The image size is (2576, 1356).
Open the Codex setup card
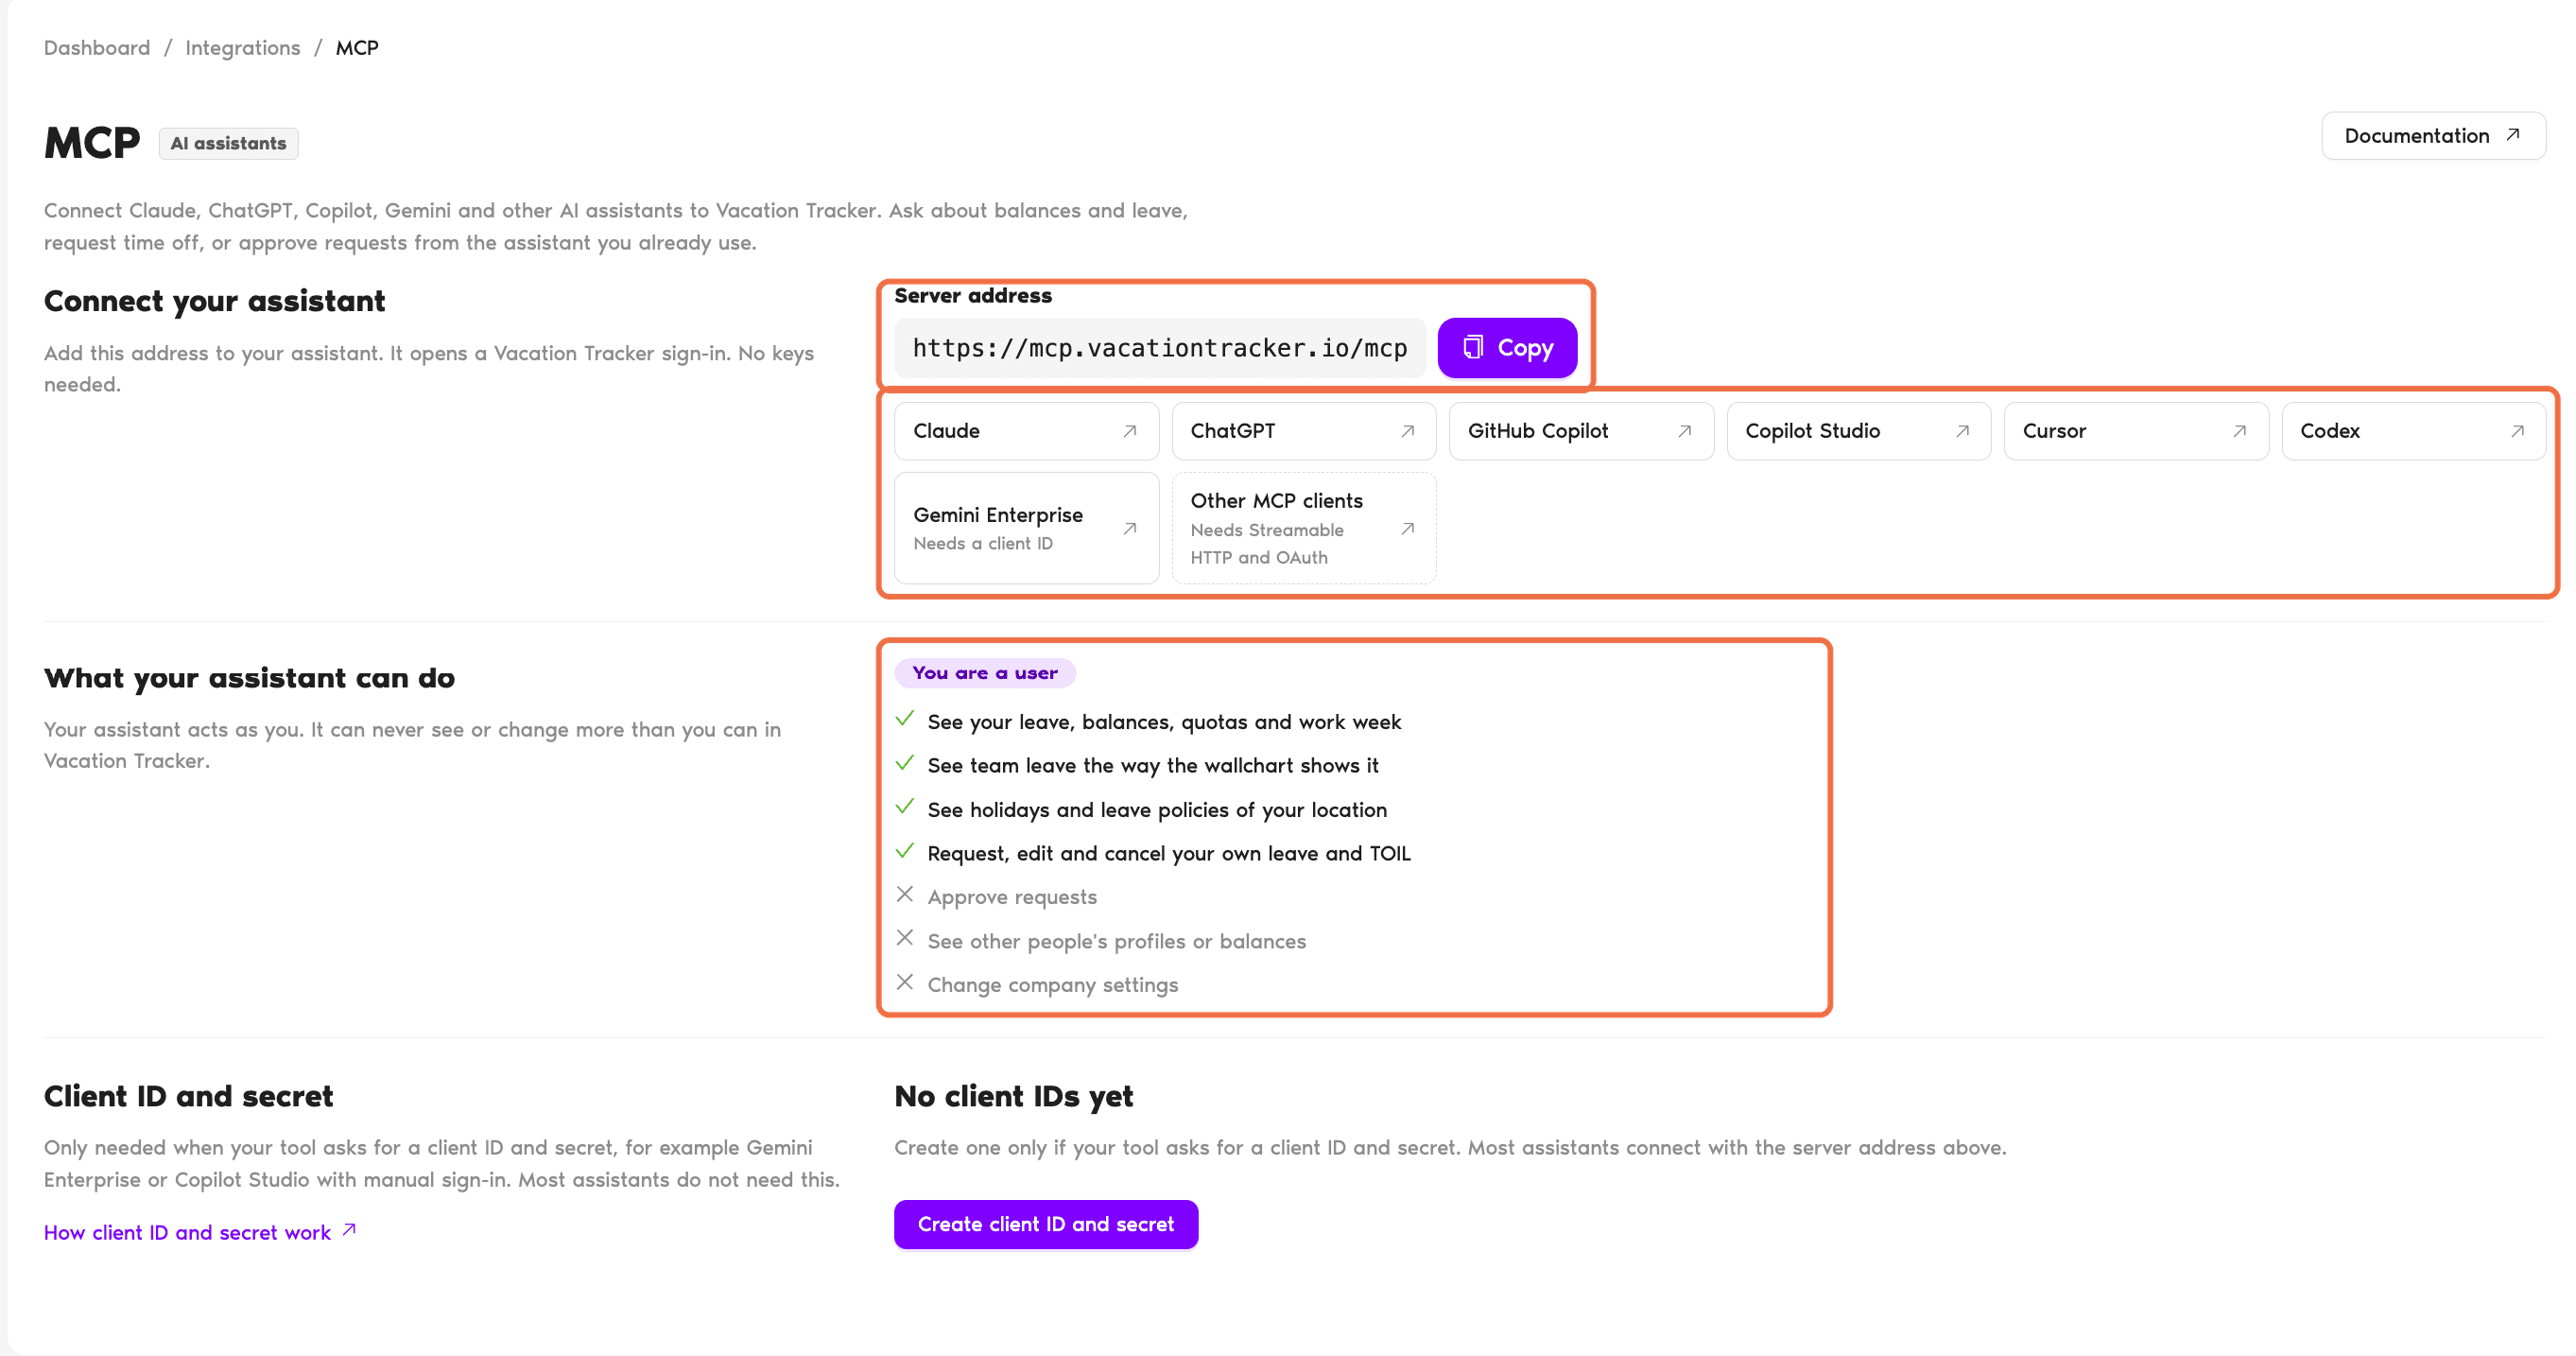pos(2413,431)
